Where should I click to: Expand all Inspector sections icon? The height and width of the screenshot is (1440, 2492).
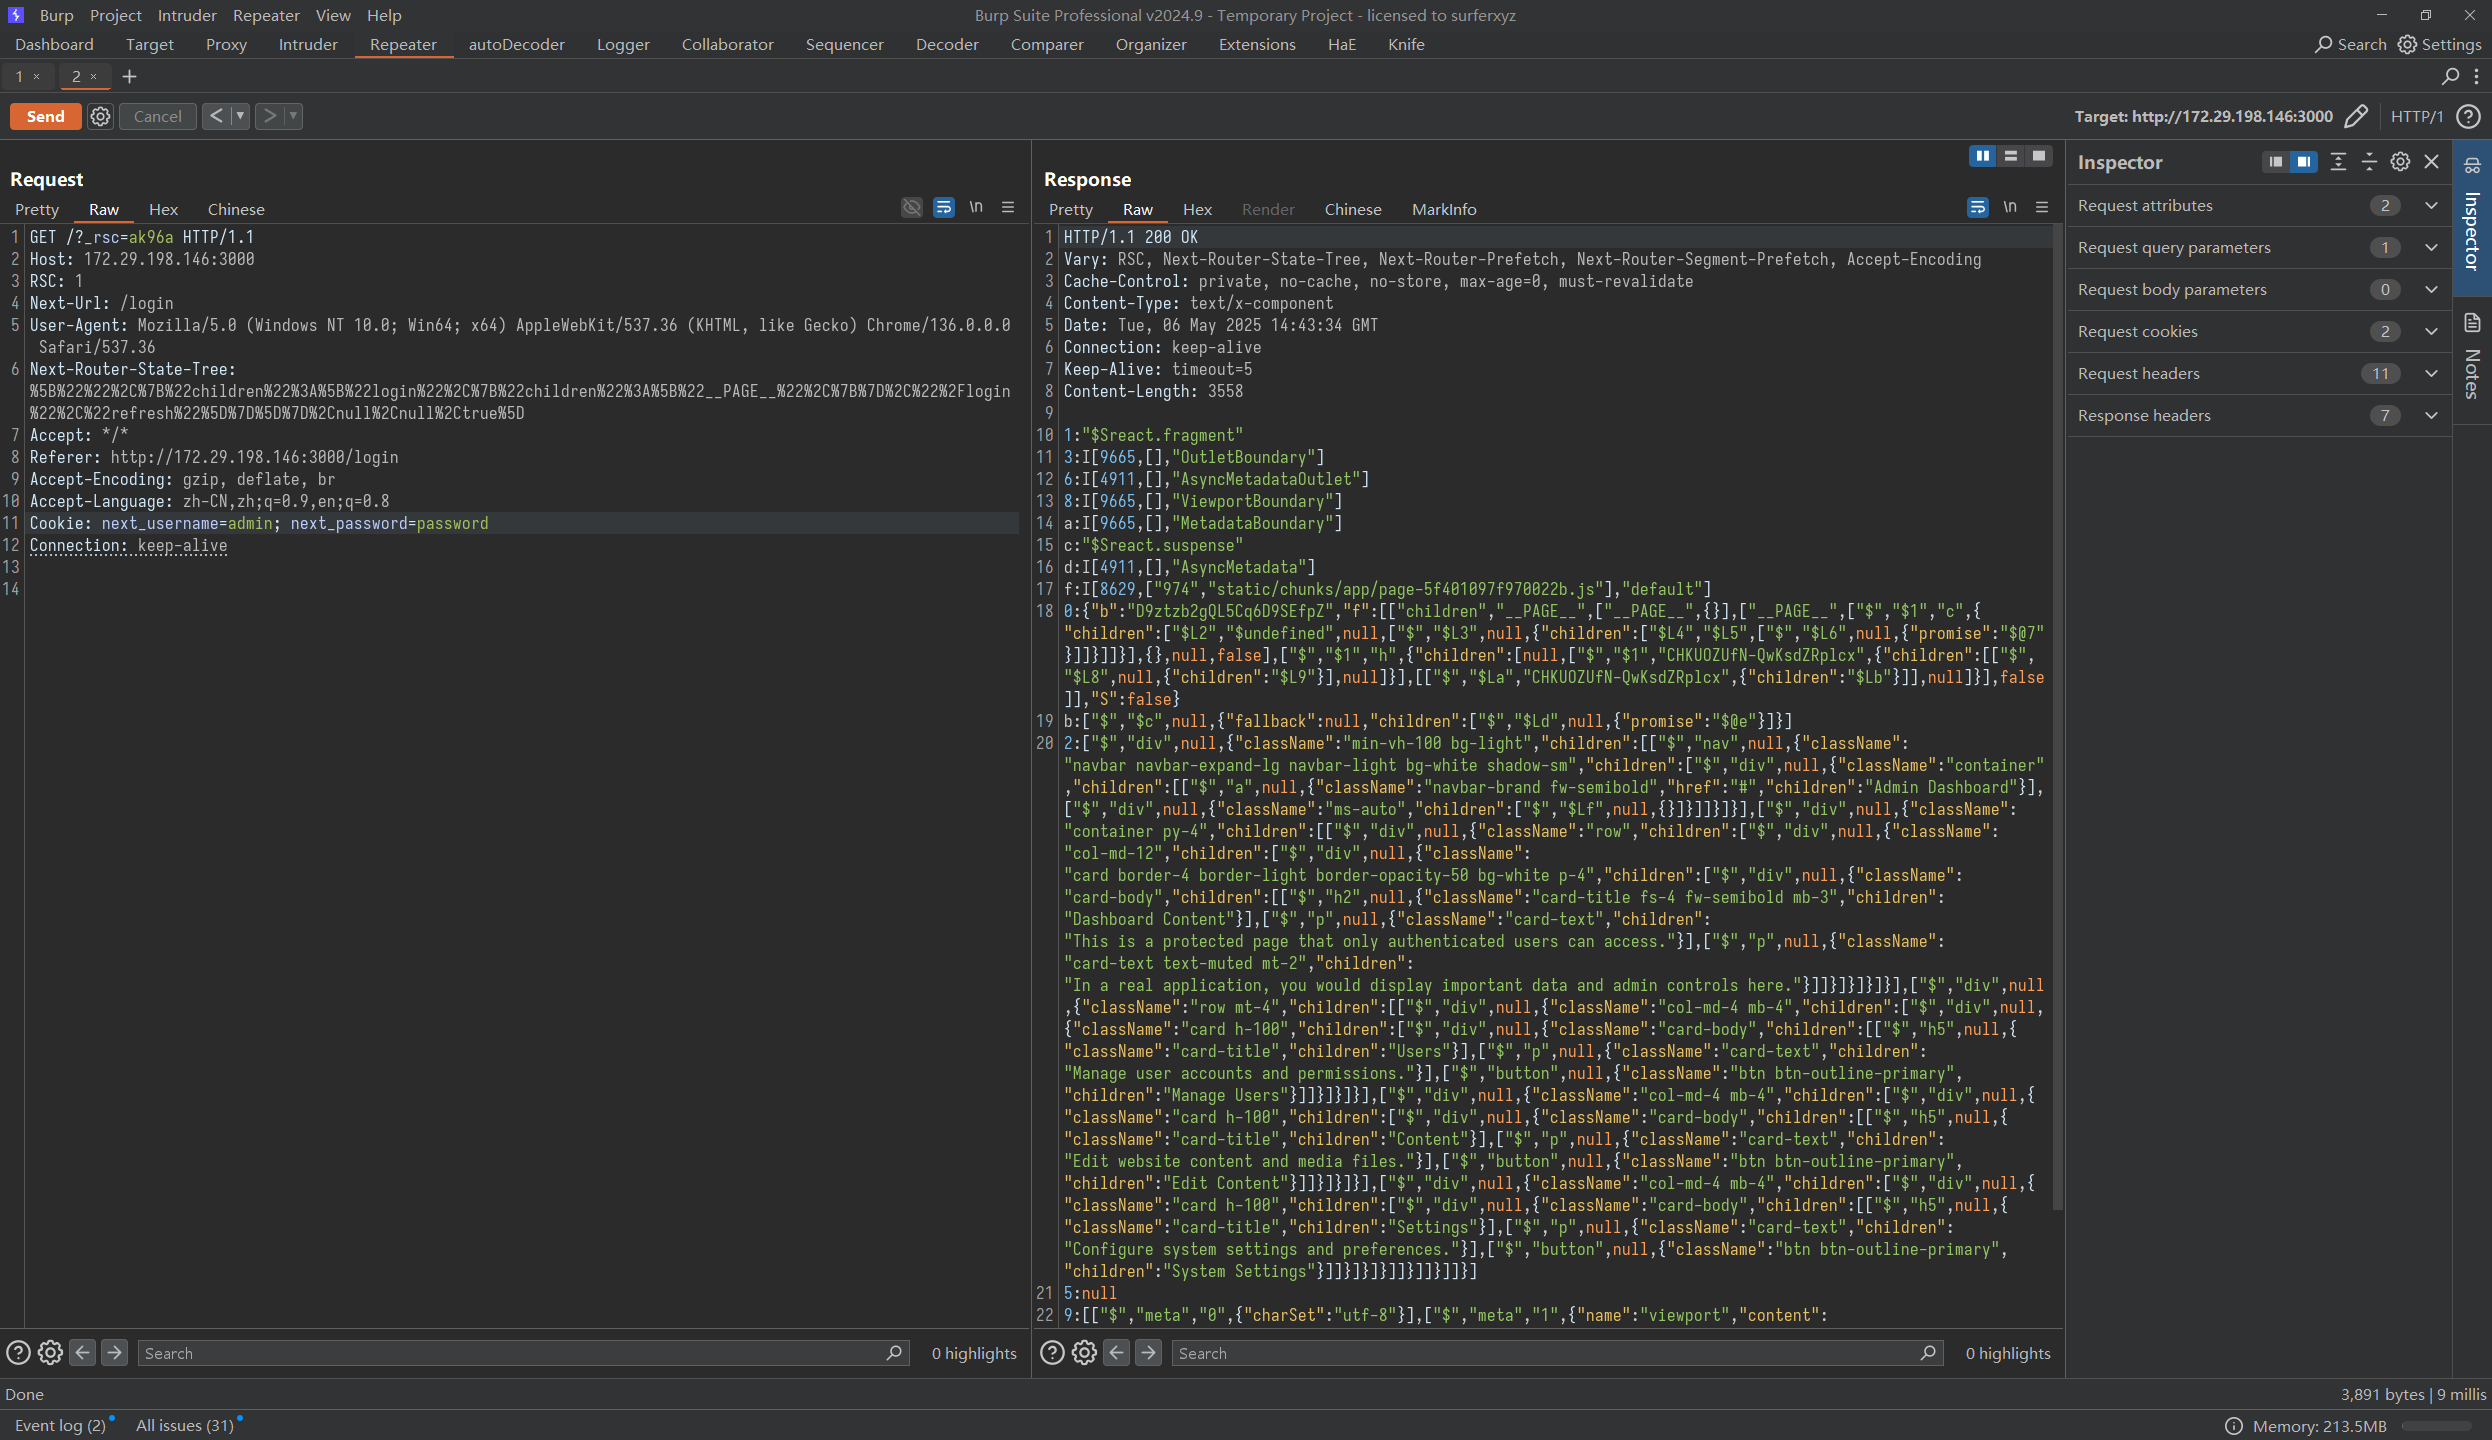2338,162
